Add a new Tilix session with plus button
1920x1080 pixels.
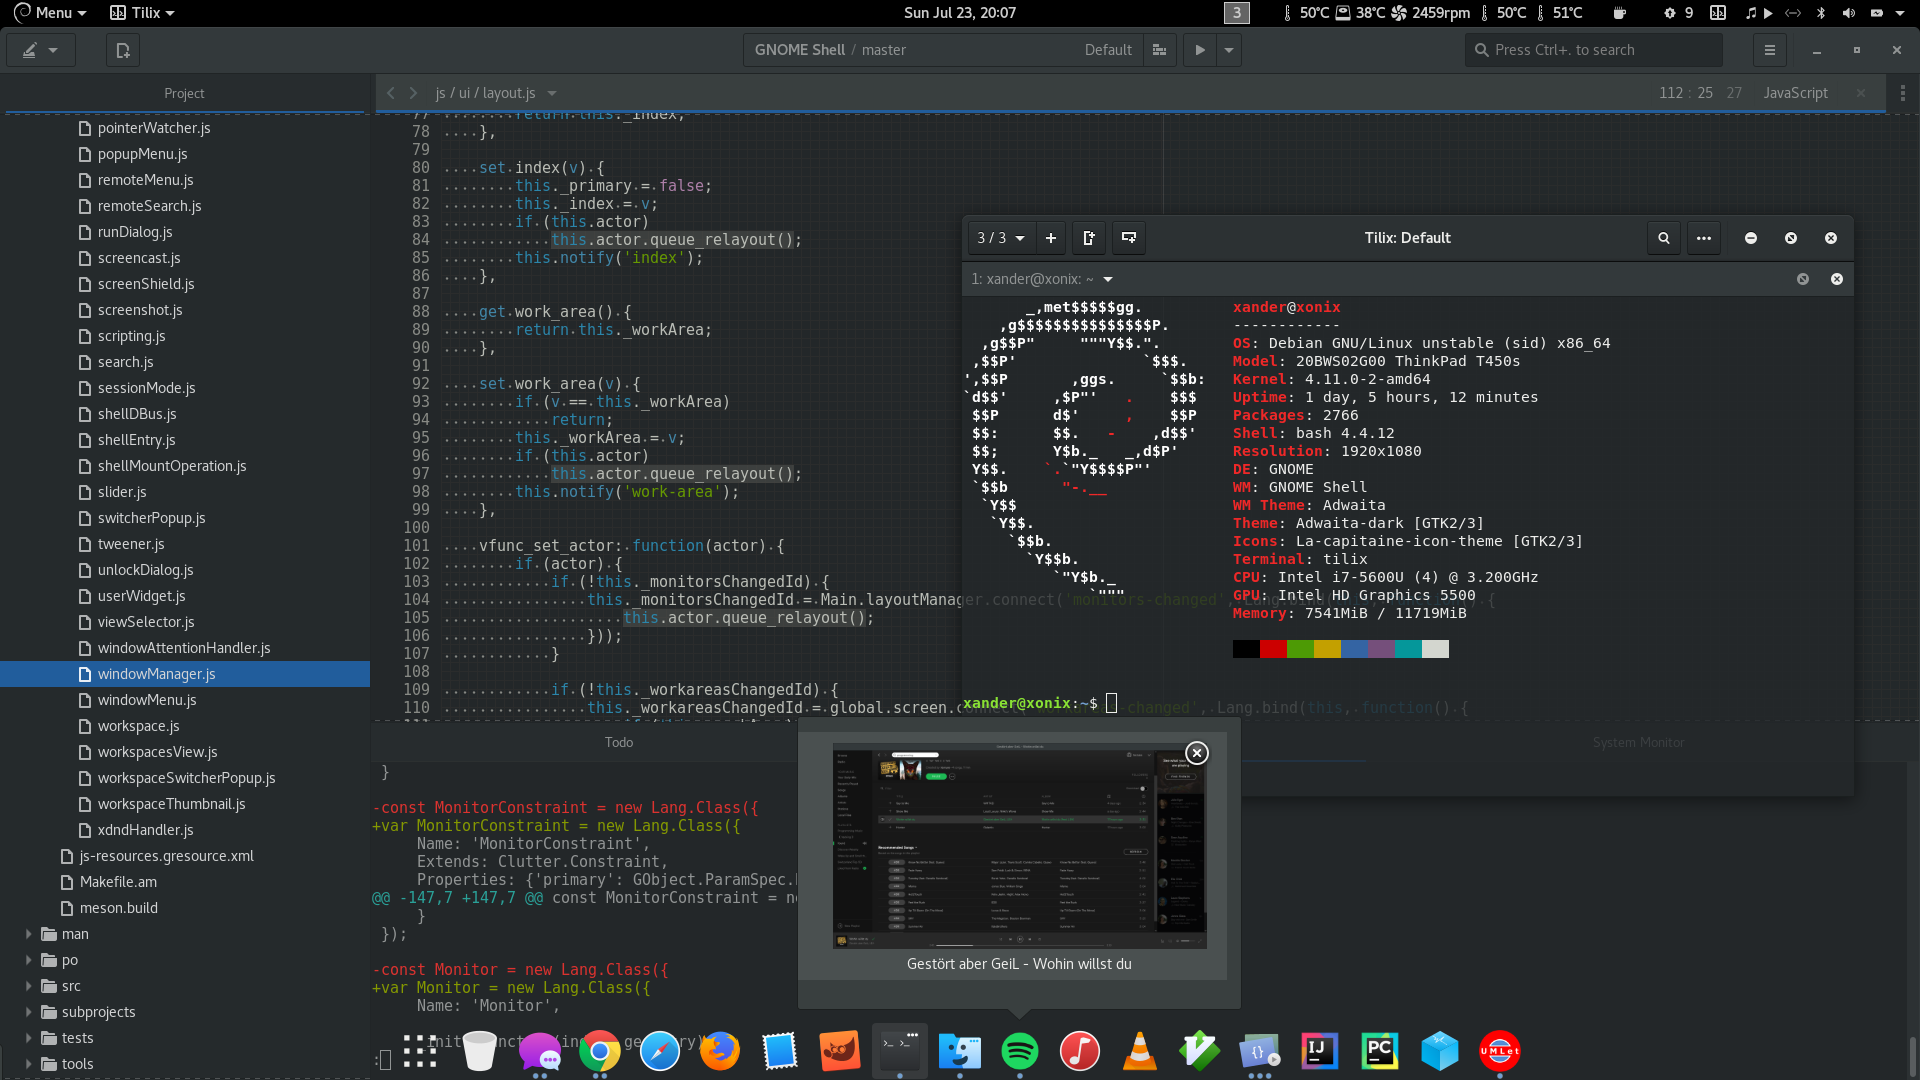pos(1050,238)
